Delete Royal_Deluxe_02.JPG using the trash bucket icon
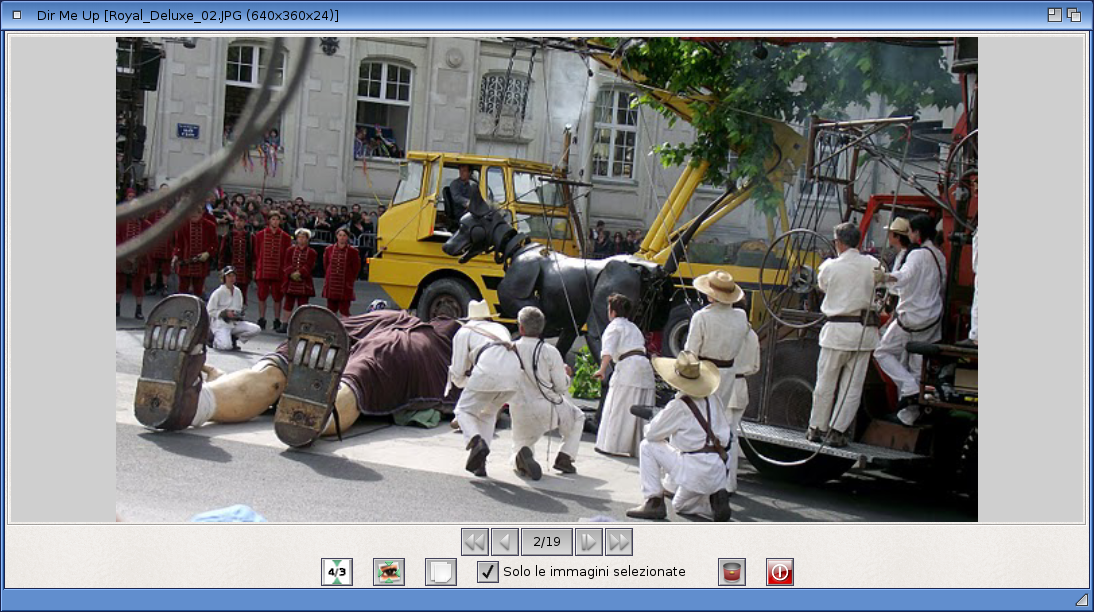Viewport: 1094px width, 612px height. click(730, 572)
